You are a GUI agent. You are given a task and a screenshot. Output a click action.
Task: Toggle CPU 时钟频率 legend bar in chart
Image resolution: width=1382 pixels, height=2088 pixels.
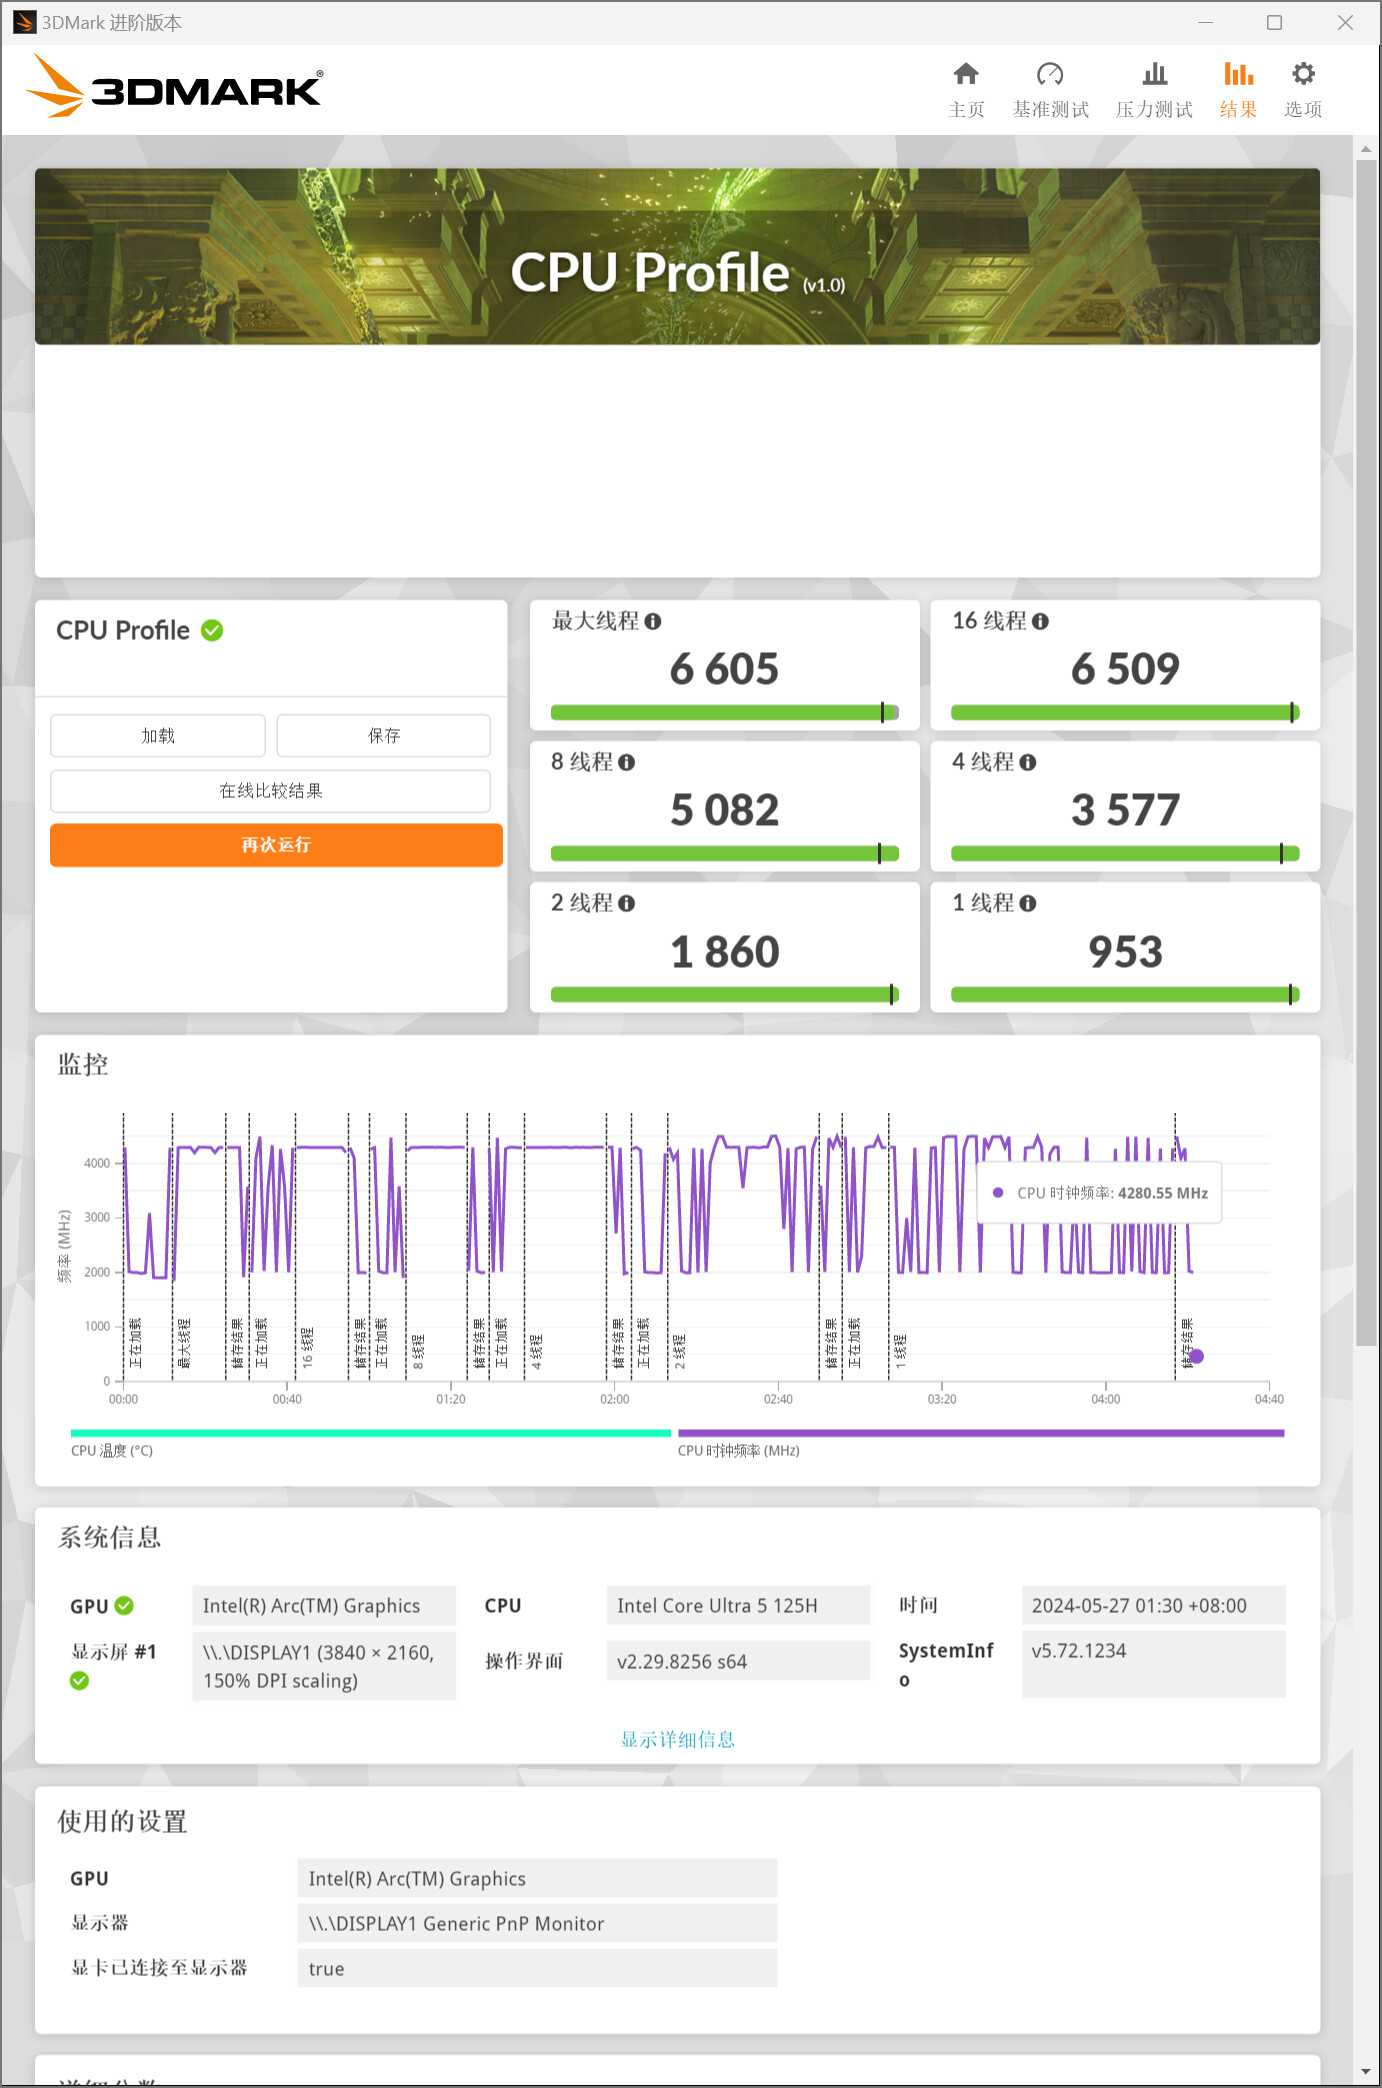tap(980, 1433)
